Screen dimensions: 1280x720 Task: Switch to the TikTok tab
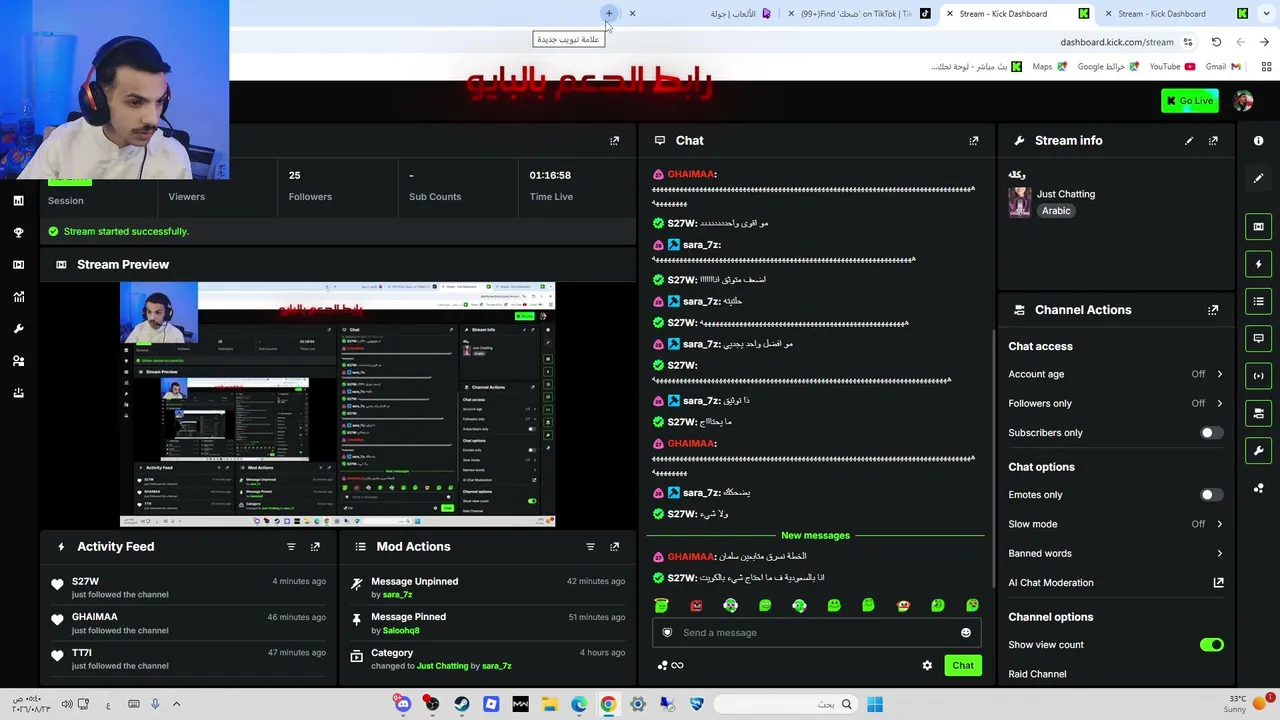coord(860,14)
